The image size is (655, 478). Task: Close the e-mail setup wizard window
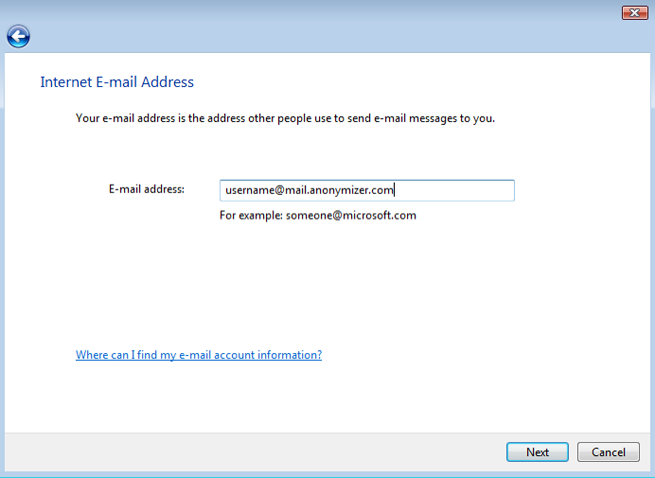[635, 12]
